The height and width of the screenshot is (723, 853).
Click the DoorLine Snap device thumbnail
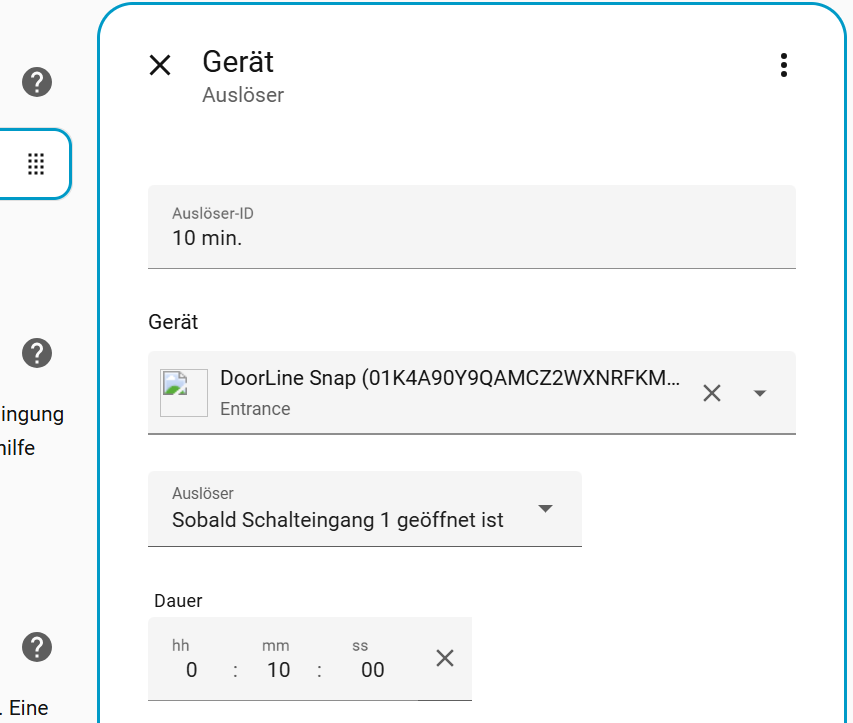(x=184, y=393)
